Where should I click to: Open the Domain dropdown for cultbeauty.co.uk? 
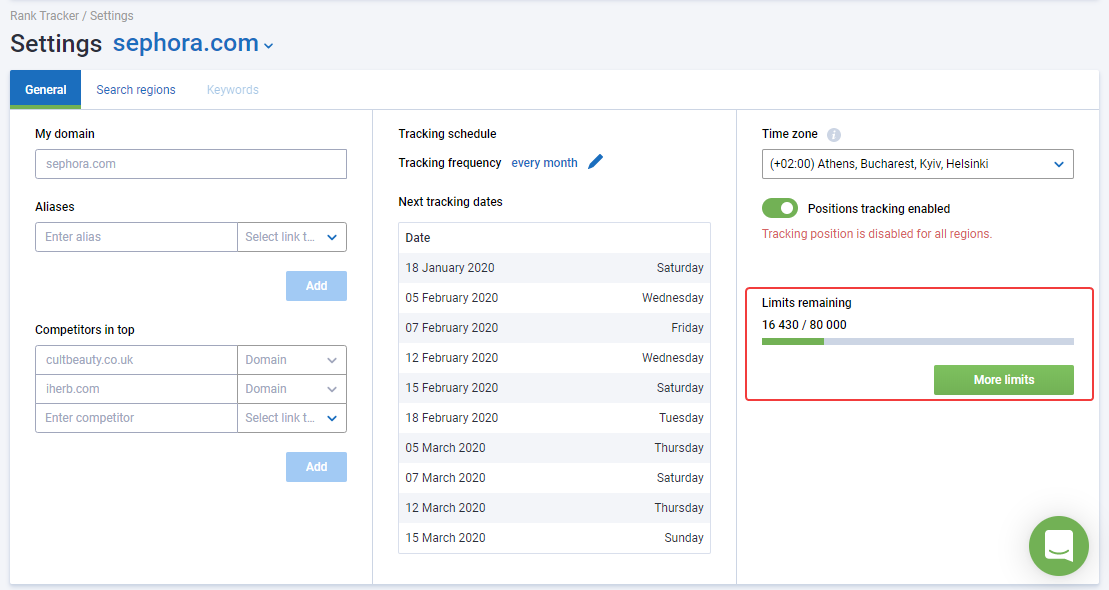click(291, 360)
